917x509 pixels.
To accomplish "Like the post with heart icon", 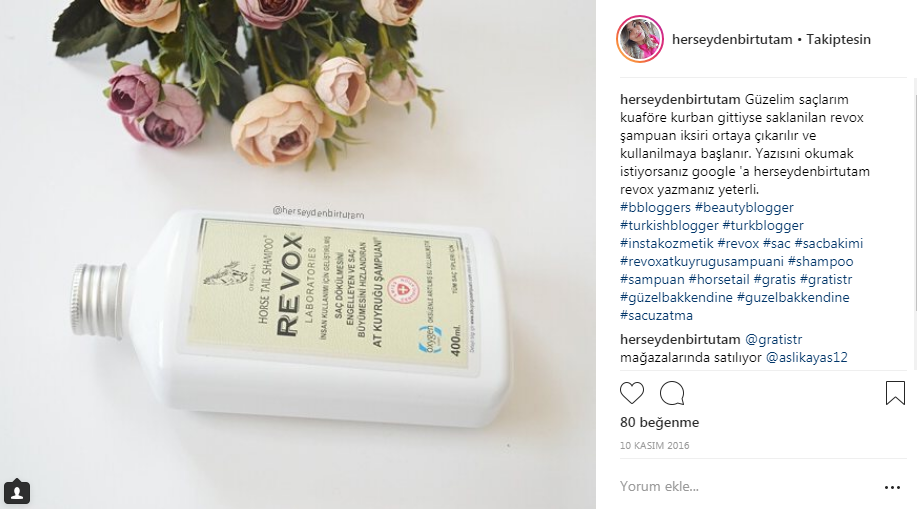I will [632, 393].
